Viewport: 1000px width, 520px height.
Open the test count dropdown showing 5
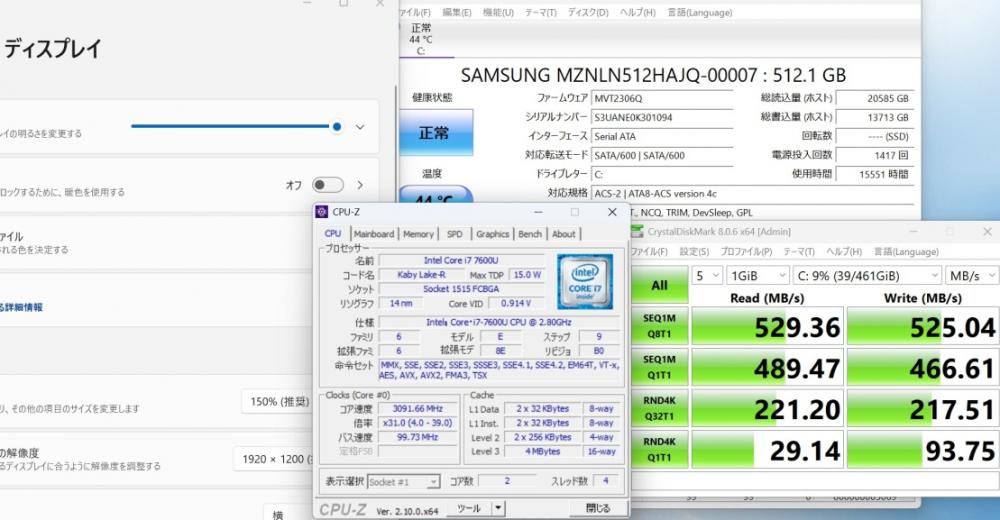click(x=707, y=276)
